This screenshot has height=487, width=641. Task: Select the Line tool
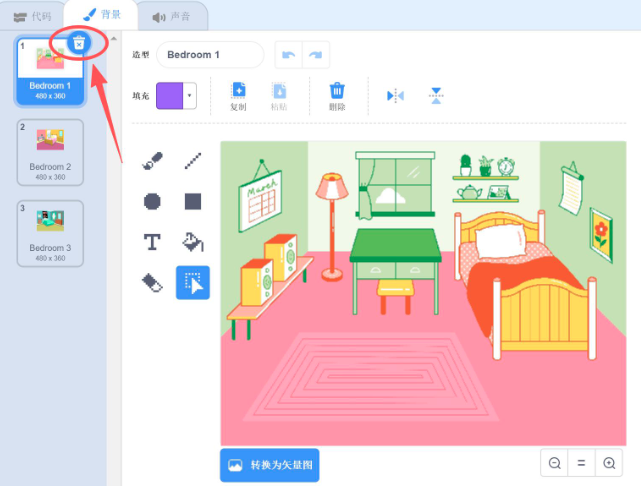pyautogui.click(x=193, y=160)
